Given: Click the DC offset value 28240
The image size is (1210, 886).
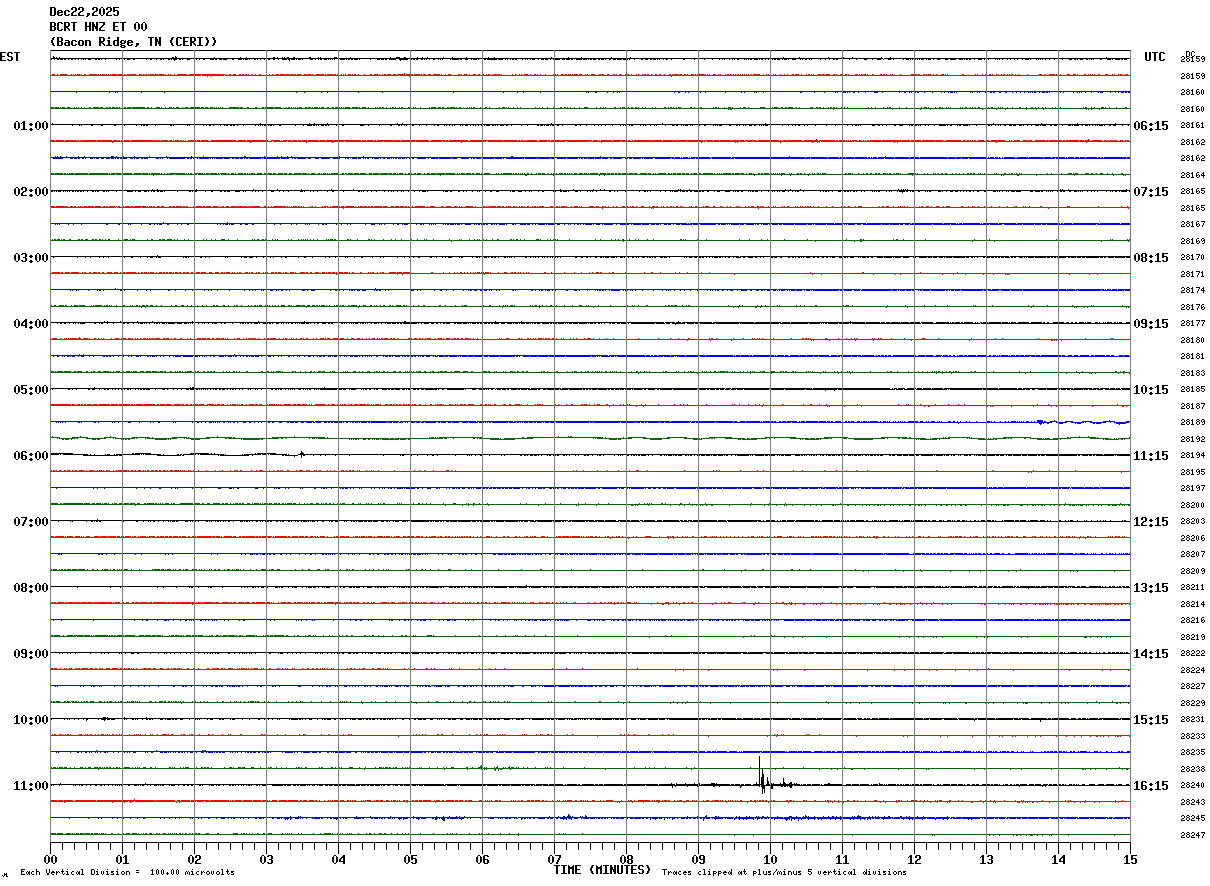Looking at the screenshot, I should [x=1193, y=786].
